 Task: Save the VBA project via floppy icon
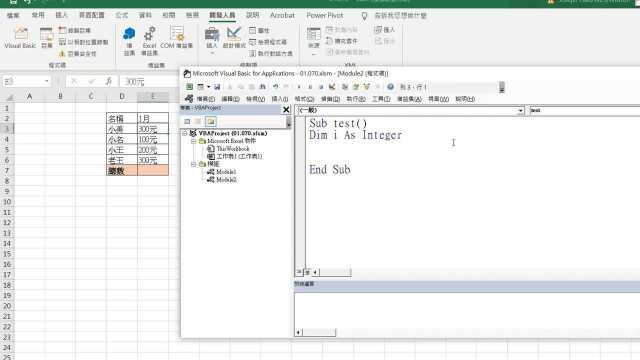point(217,87)
